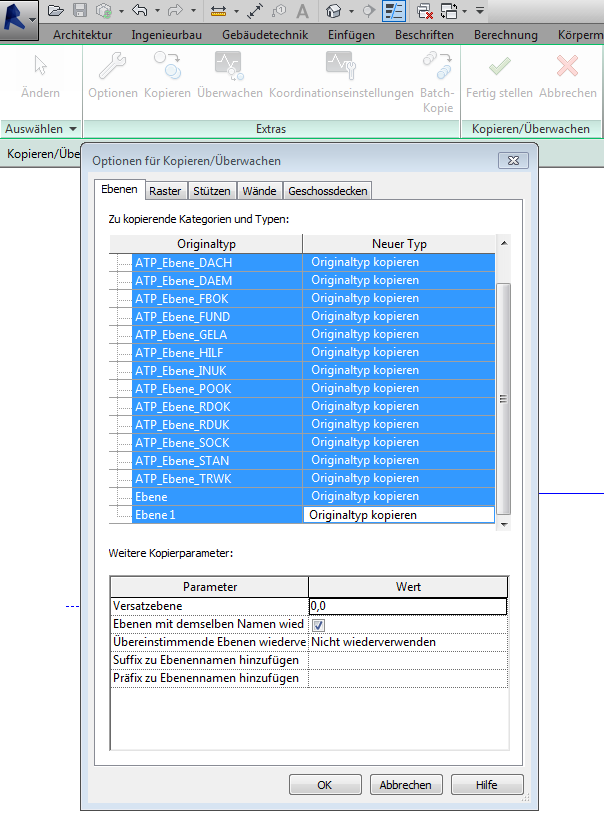Toggle 'Ebenen mit demselben Namen' checkbox
This screenshot has height=813, width=604.
(x=318, y=624)
